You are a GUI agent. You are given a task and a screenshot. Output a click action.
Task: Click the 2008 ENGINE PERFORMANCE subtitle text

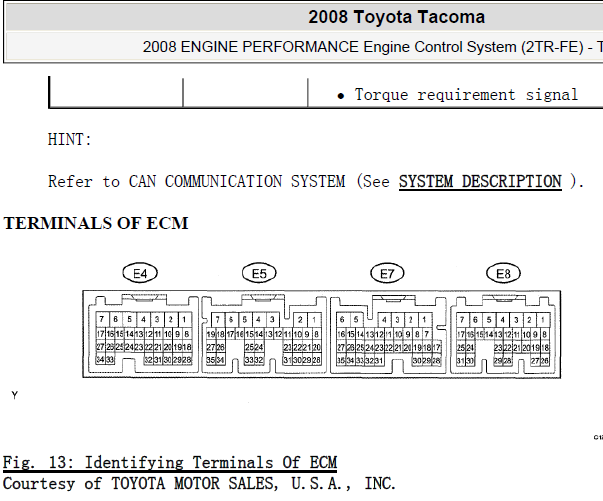[372, 47]
